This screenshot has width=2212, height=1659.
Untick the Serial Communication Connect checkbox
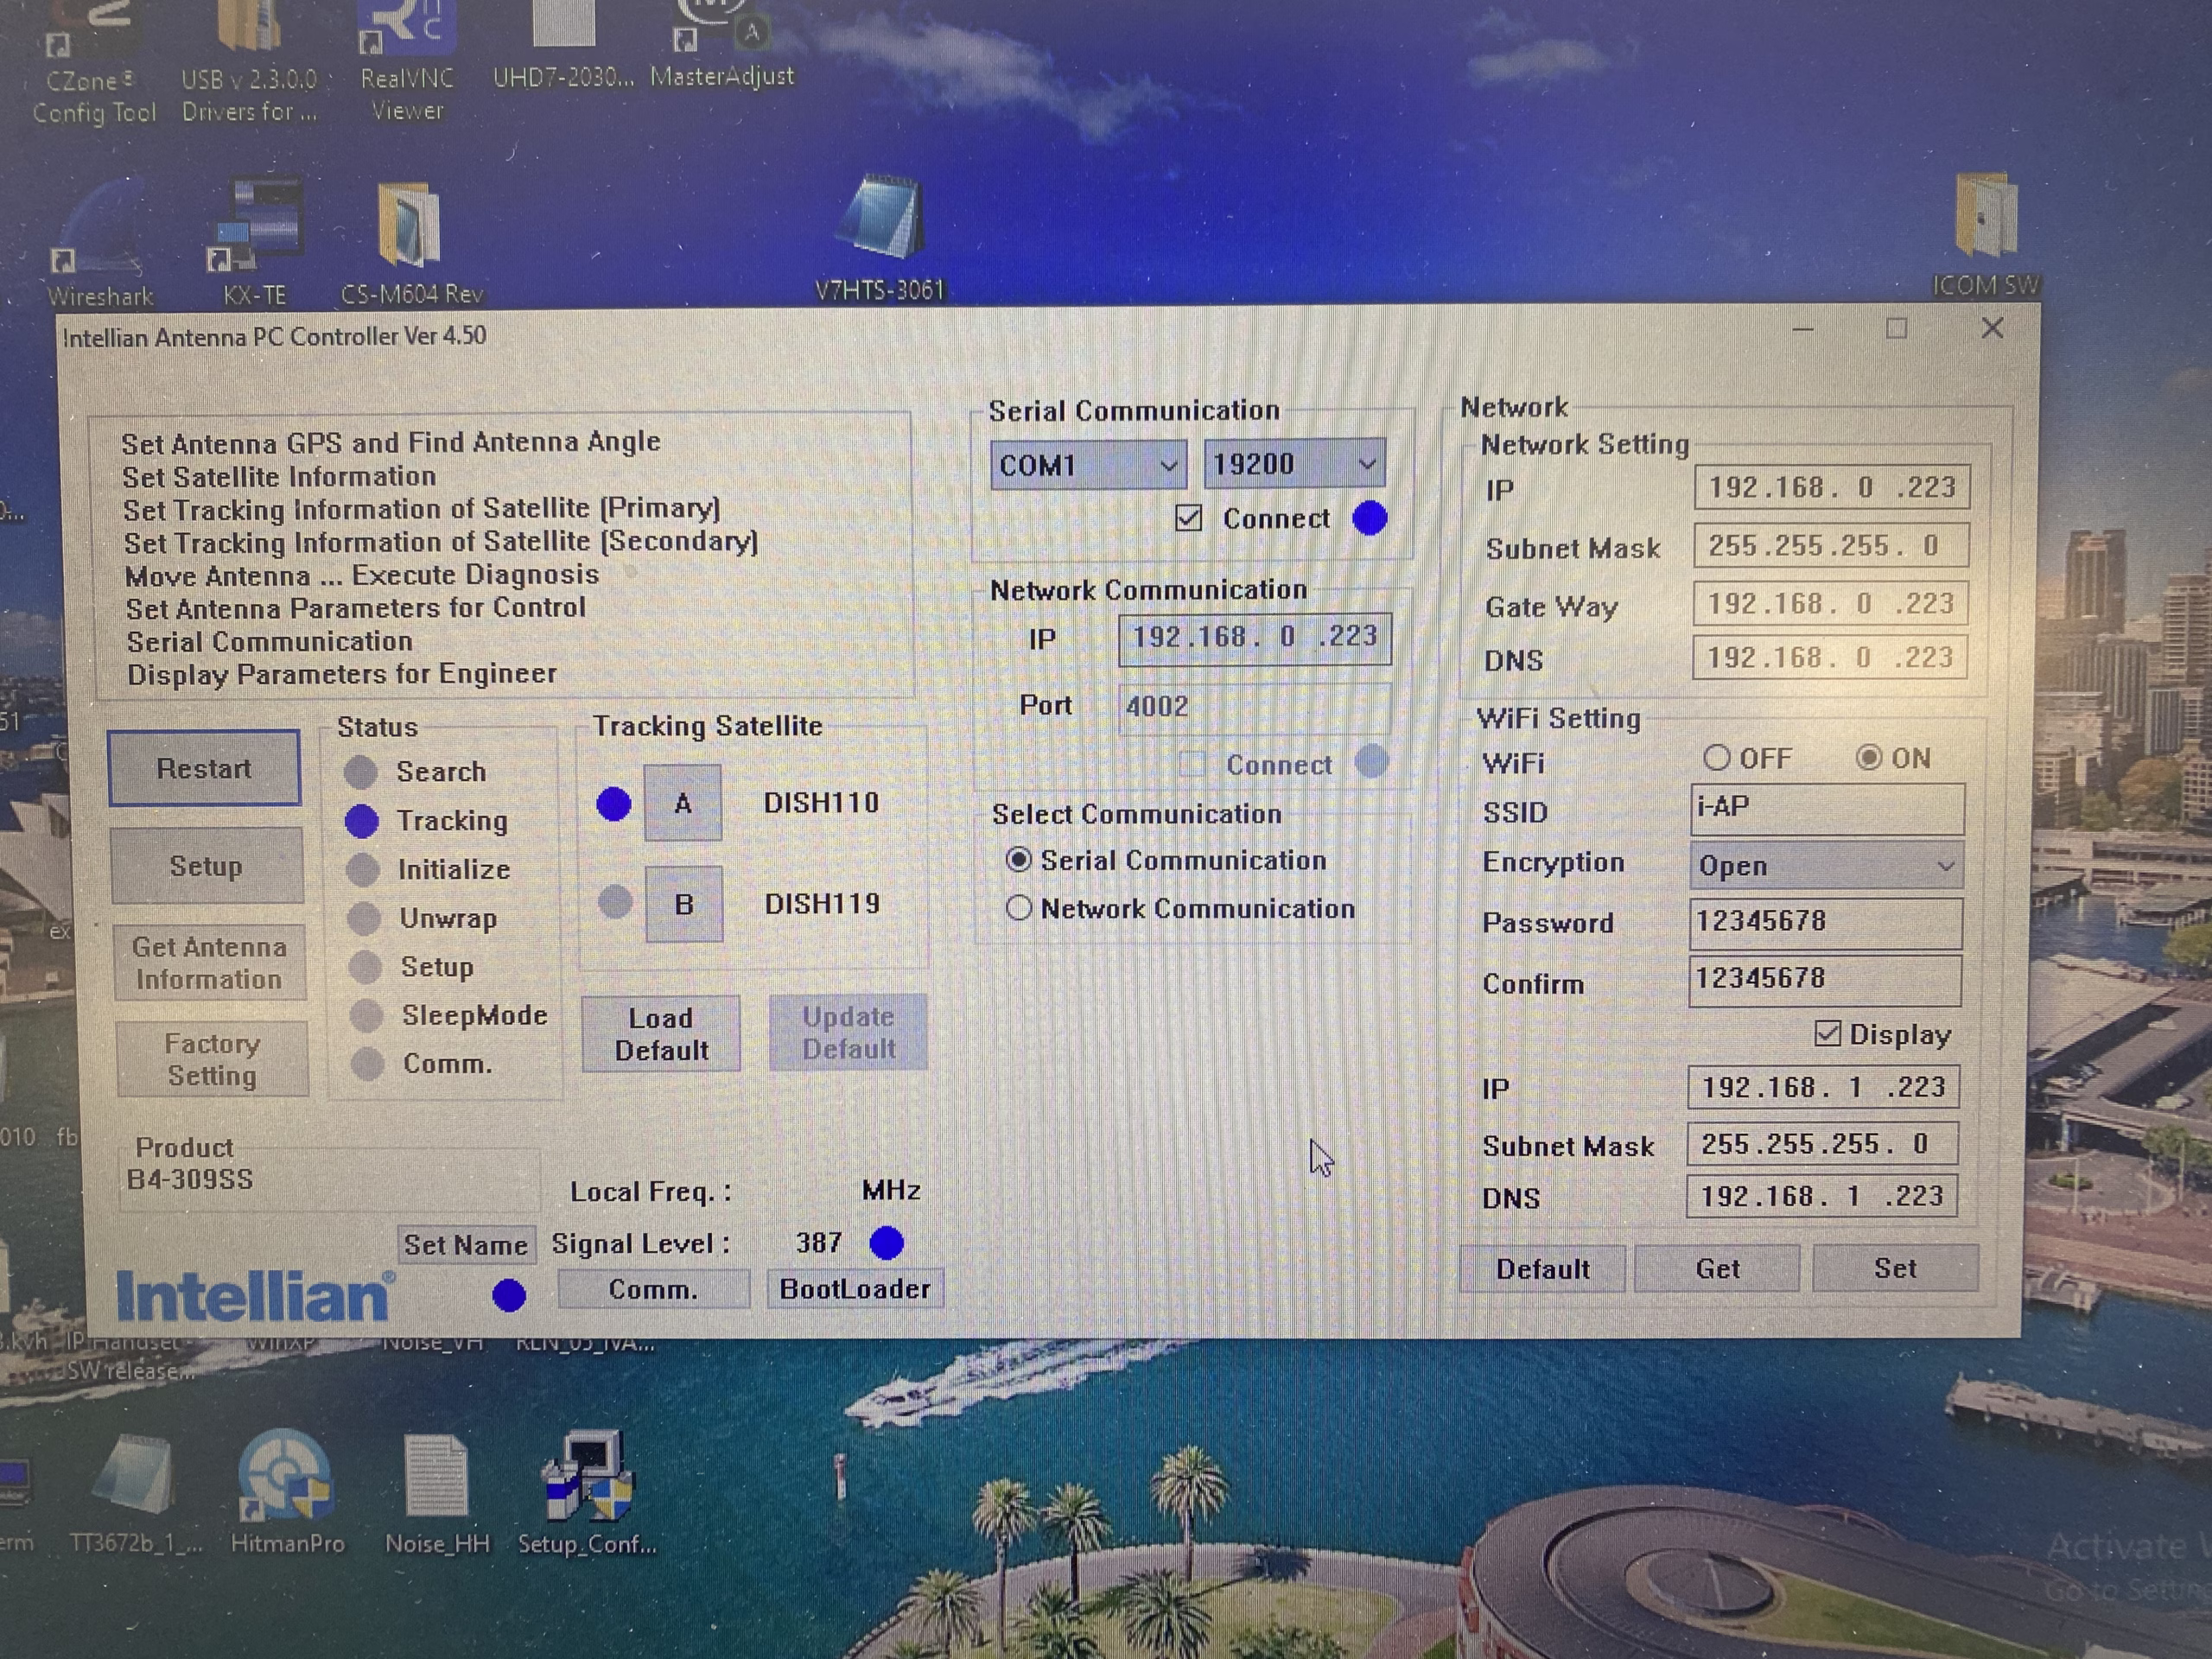(1189, 518)
